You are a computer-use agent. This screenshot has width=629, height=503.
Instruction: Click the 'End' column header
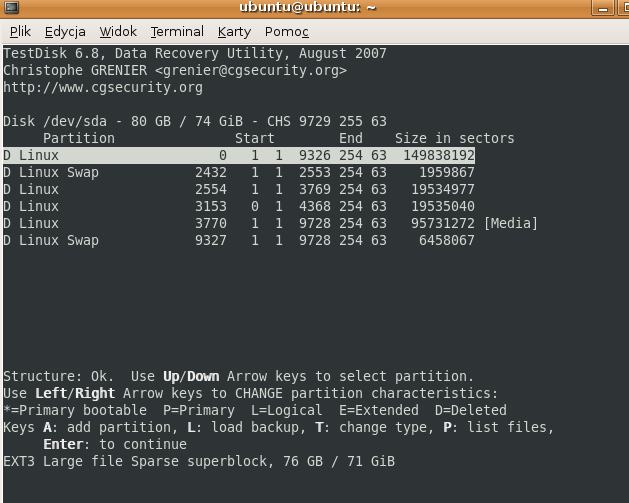351,138
